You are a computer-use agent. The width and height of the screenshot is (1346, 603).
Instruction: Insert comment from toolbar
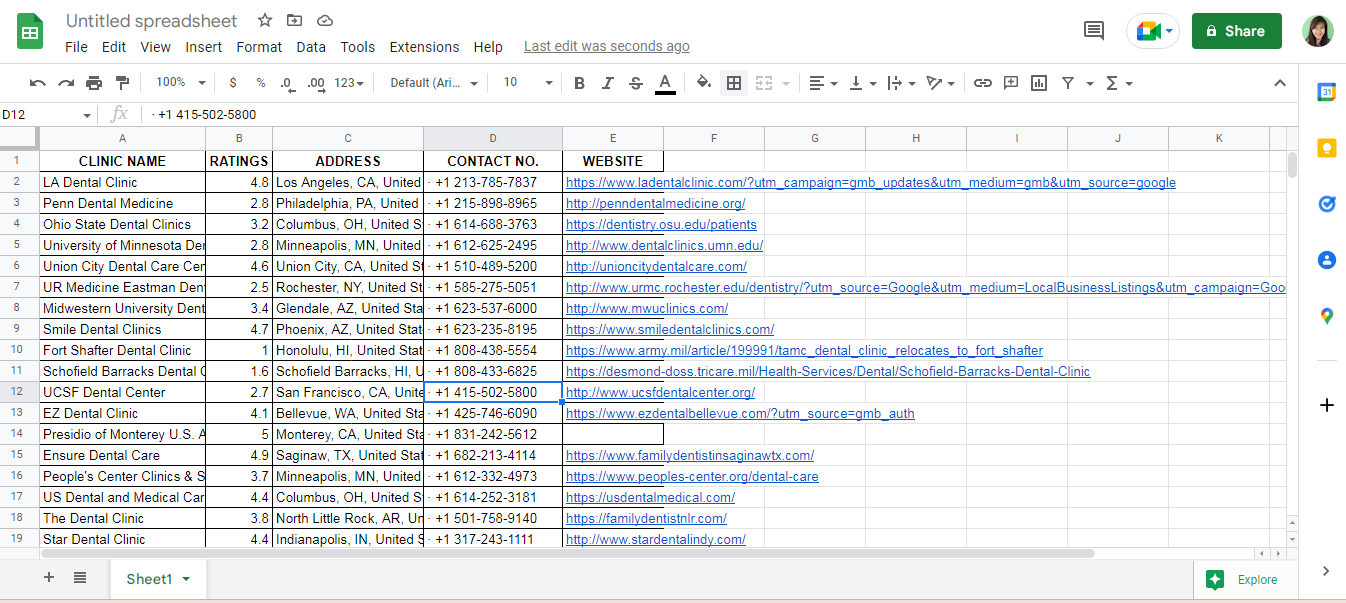(x=1011, y=83)
